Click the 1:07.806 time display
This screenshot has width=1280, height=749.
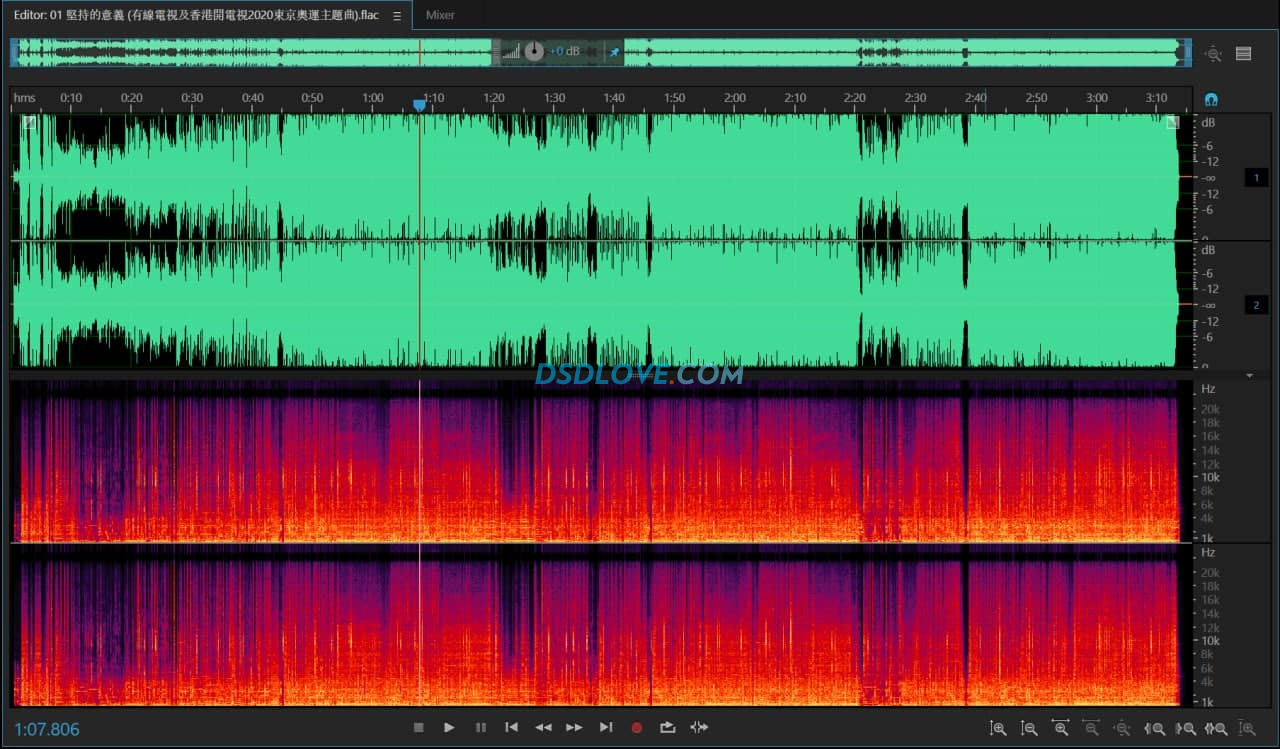47,729
